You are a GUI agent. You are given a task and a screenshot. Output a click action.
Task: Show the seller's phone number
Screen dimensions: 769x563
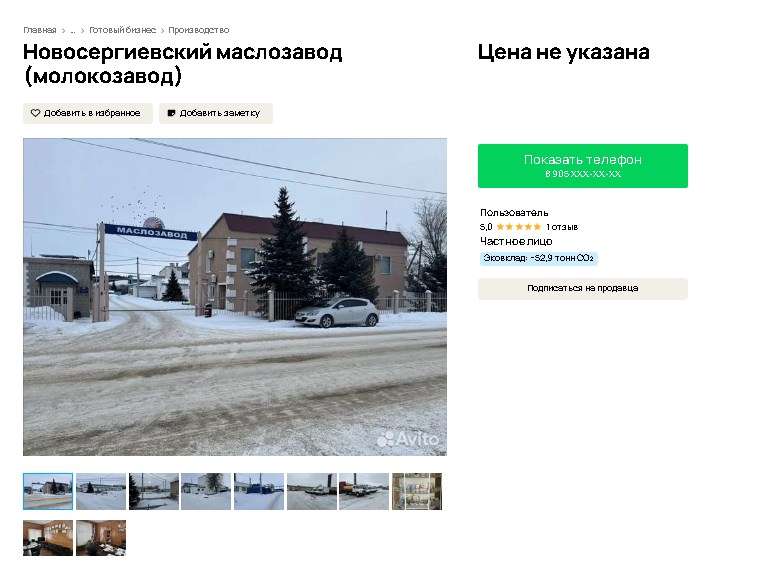583,166
